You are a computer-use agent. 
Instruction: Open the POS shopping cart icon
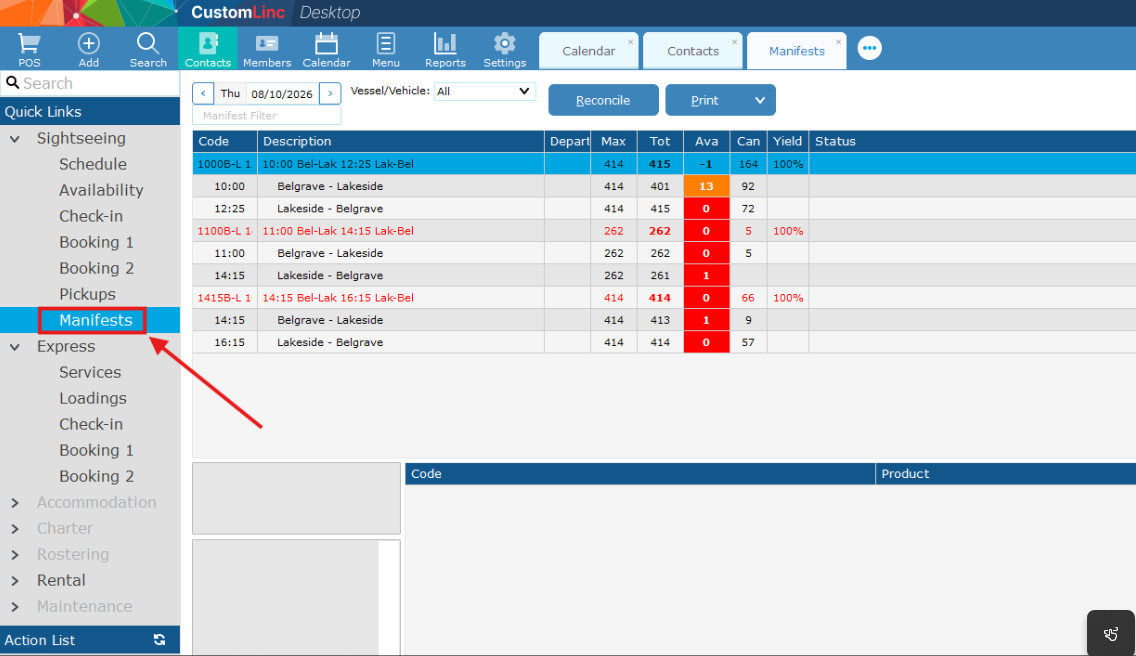click(x=29, y=49)
